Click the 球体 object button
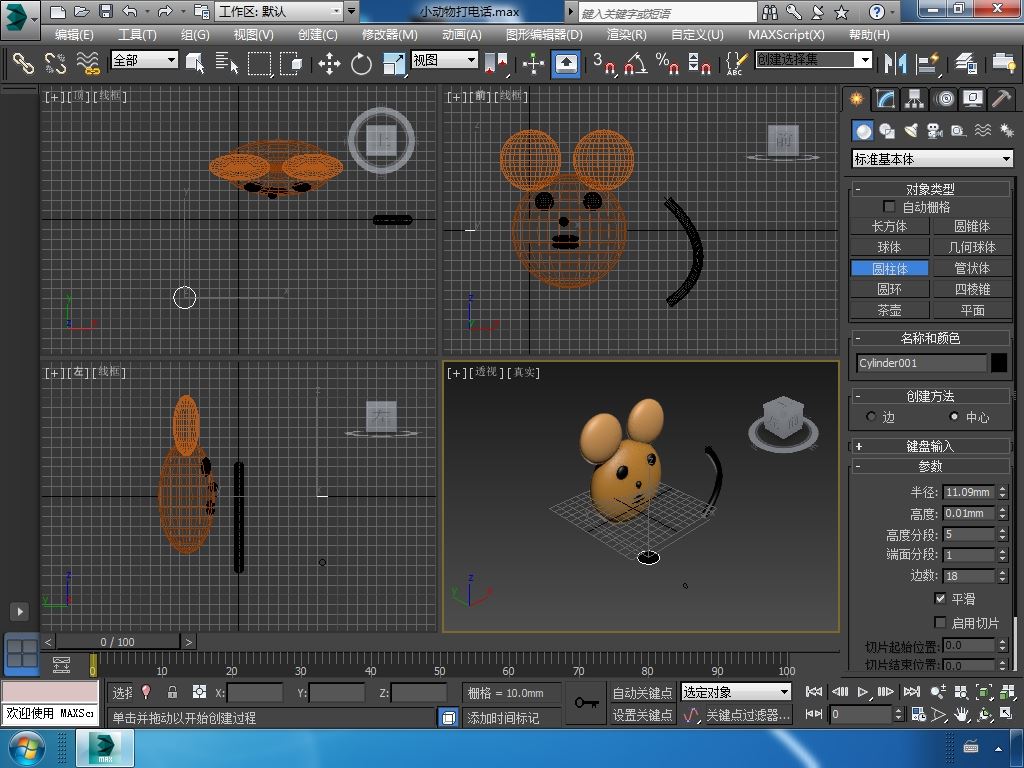The height and width of the screenshot is (768, 1024). (889, 247)
